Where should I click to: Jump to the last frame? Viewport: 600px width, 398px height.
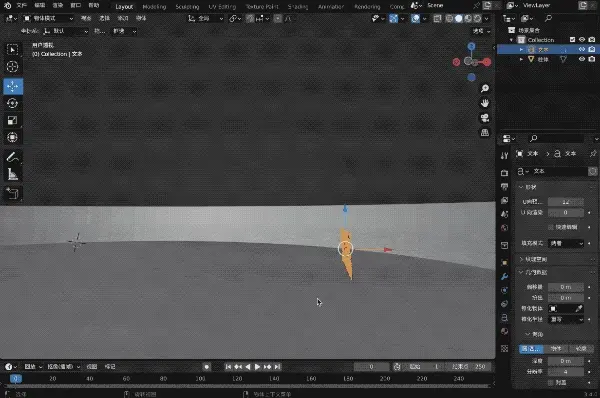(x=277, y=367)
